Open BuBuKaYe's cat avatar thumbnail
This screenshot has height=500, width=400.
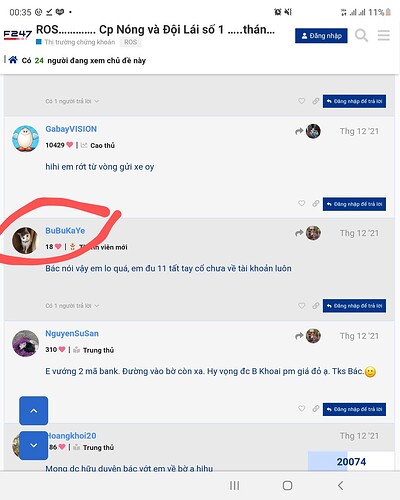[25, 241]
